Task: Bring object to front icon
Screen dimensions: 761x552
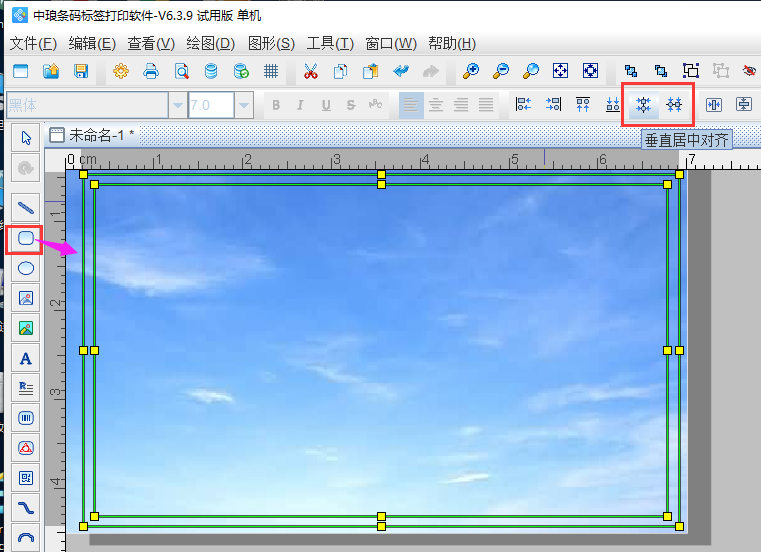Action: tap(631, 71)
